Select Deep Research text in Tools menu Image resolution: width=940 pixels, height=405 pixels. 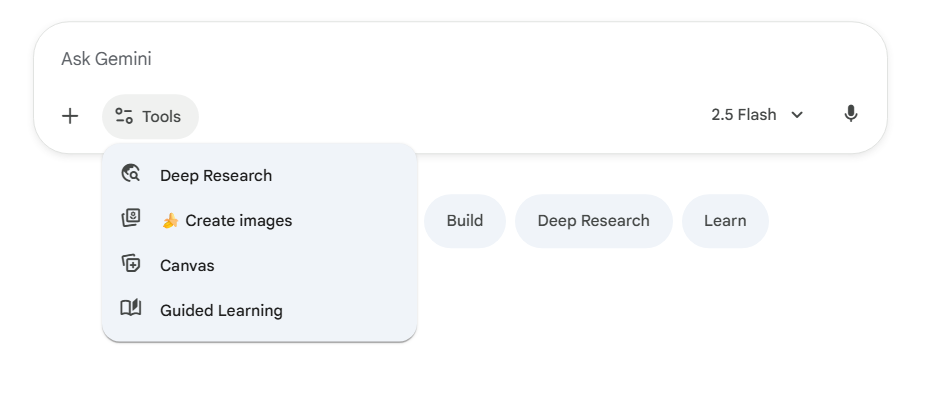[216, 176]
